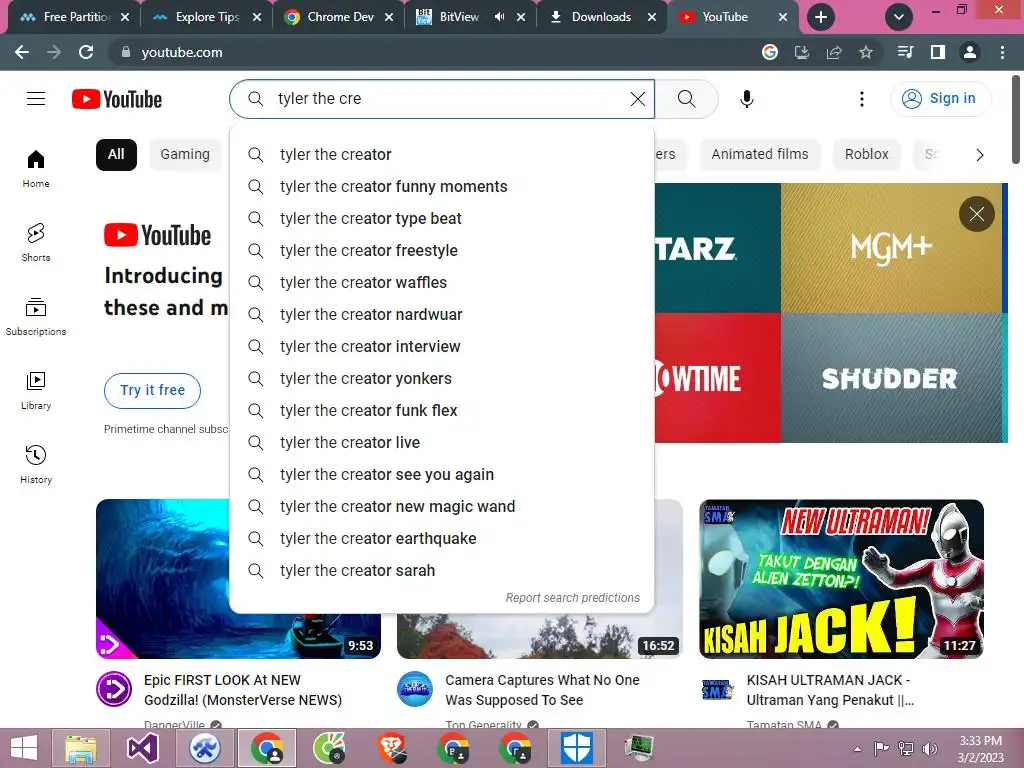Pick suggestion tyler the creator funk flex
1024x768 pixels.
441,411
